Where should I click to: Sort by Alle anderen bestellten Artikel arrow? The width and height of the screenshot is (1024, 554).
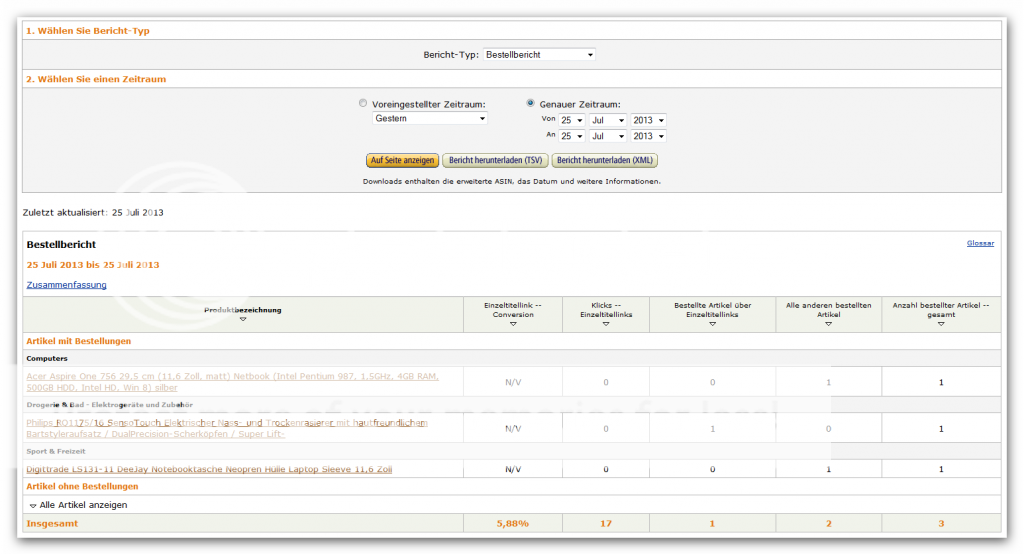coord(828,324)
